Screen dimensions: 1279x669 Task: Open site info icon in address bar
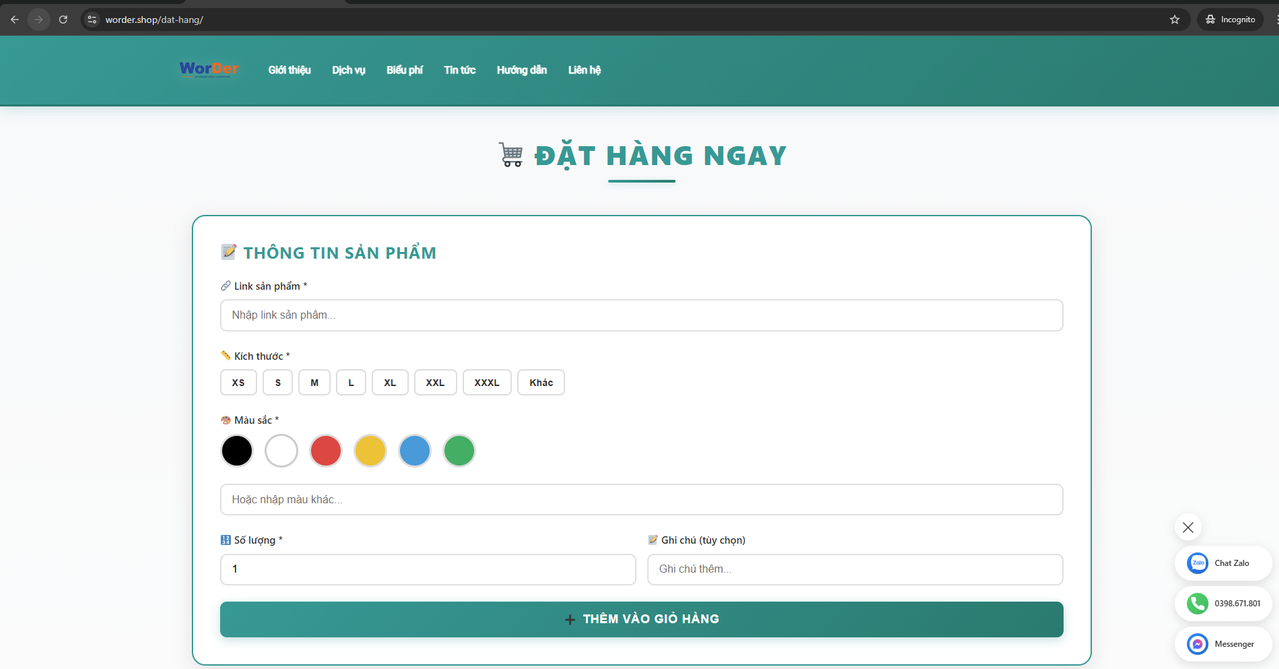tap(91, 19)
